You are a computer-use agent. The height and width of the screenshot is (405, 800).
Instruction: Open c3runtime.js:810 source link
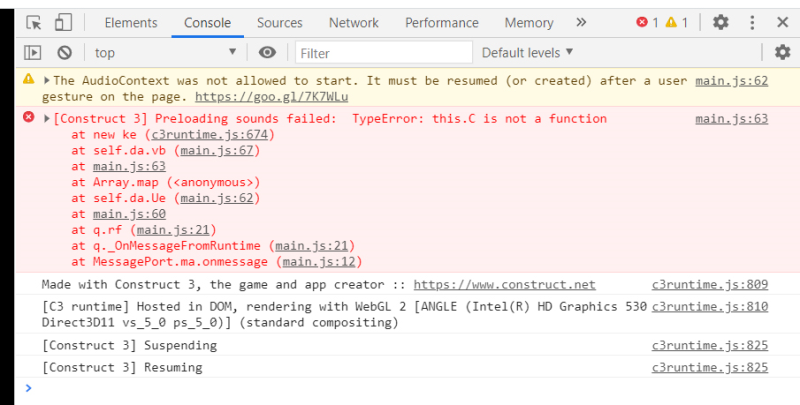[x=710, y=307]
